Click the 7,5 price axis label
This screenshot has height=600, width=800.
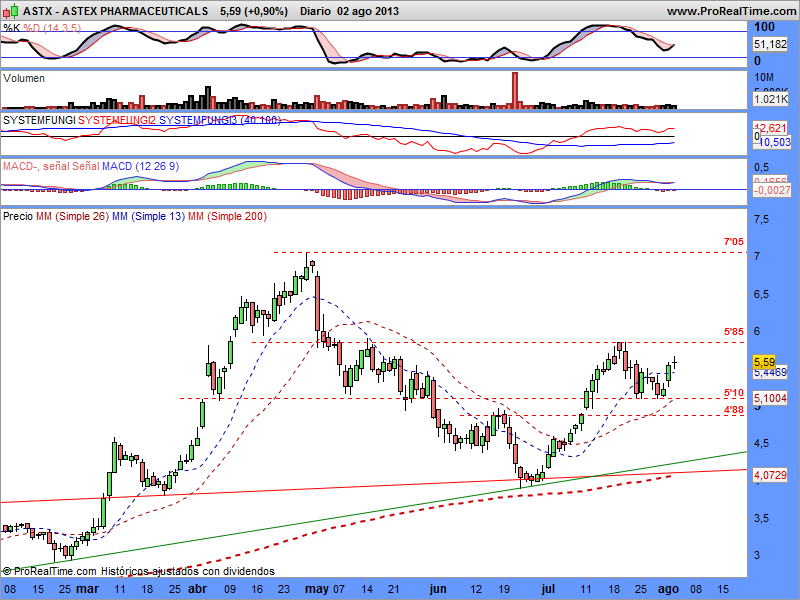pyautogui.click(x=761, y=219)
